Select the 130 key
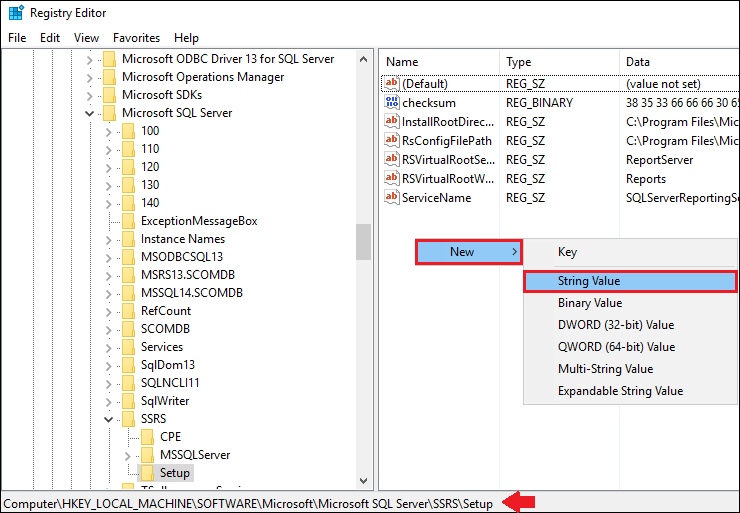The height and width of the screenshot is (513, 740). coord(150,185)
